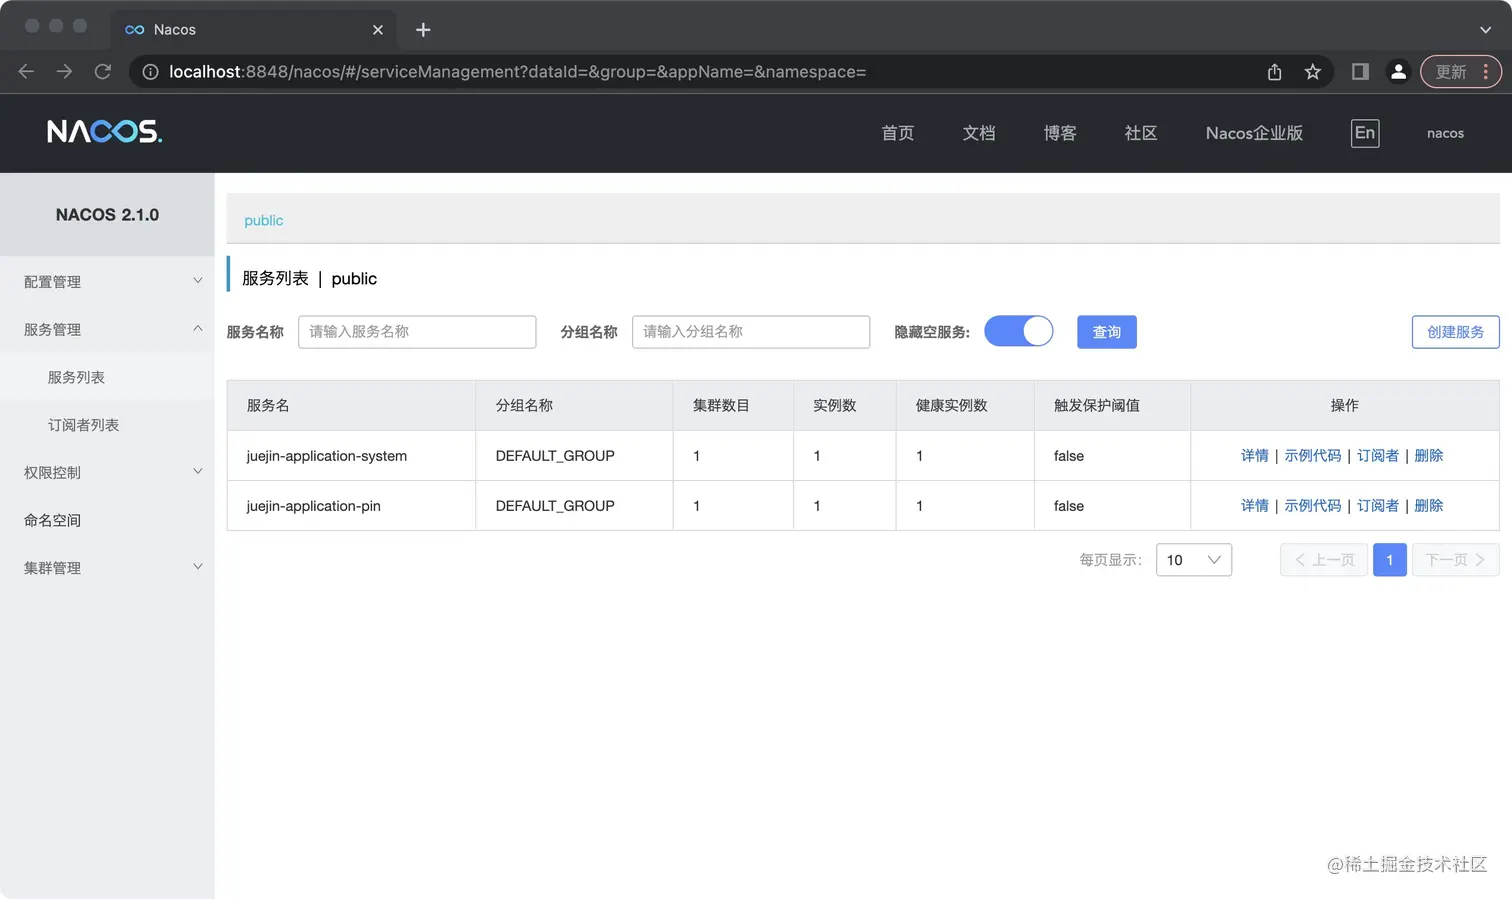The height and width of the screenshot is (899, 1512).
Task: Focus the 服务名称 input field
Action: point(417,332)
